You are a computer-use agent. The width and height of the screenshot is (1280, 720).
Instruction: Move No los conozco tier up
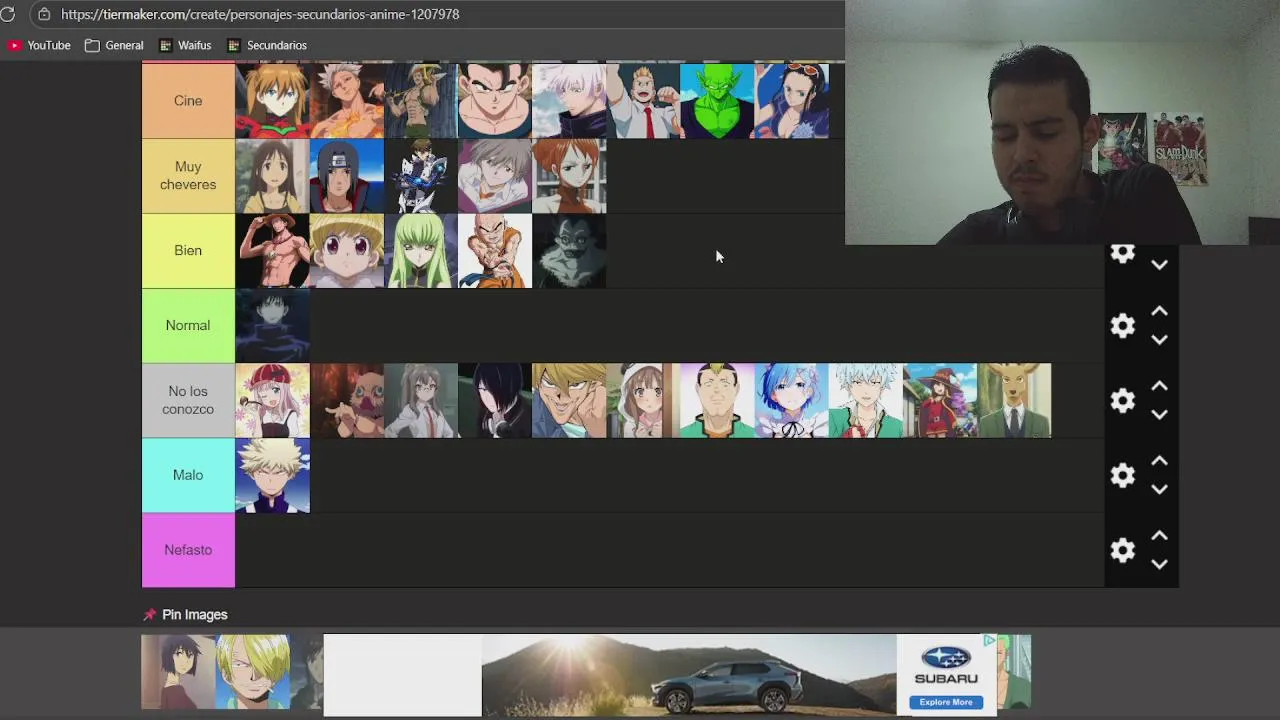click(1159, 386)
